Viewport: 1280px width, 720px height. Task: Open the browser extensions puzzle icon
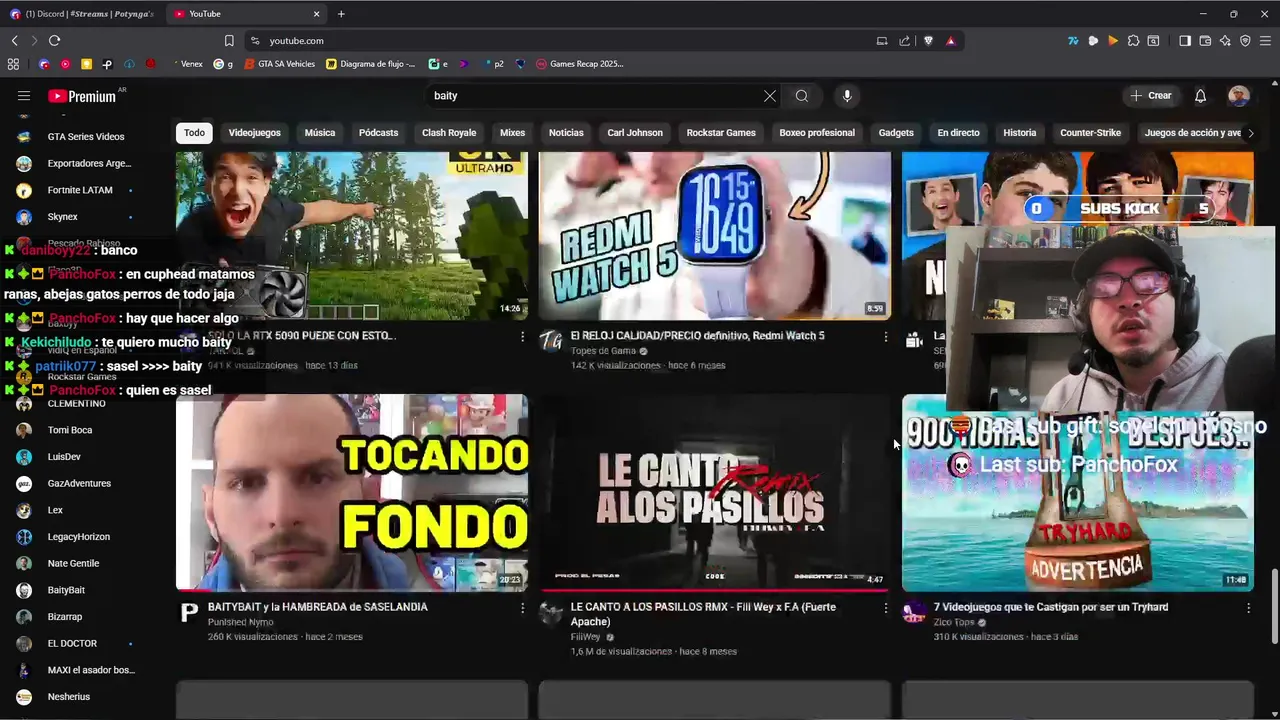click(1133, 41)
